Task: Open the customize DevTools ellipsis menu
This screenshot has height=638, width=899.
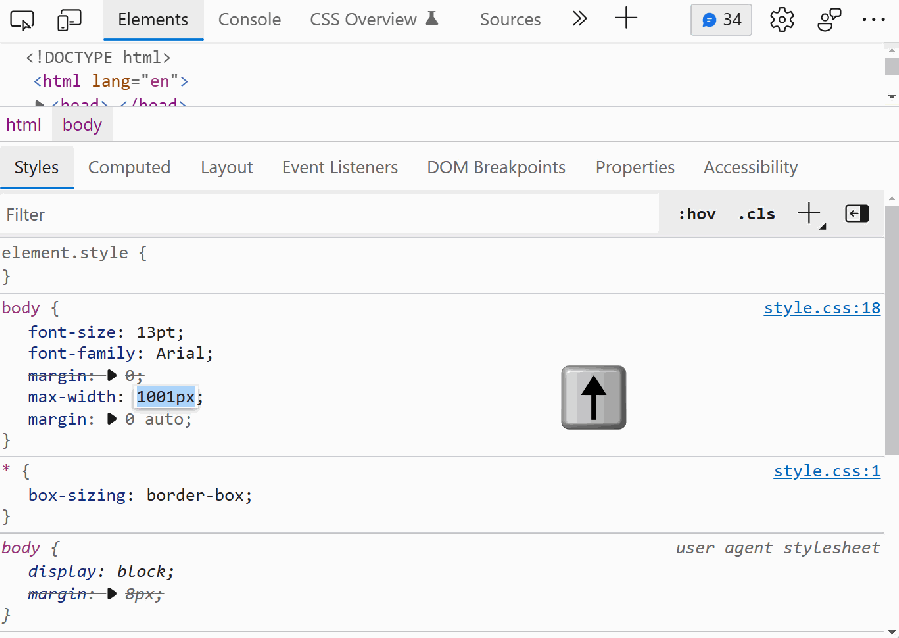Action: [873, 19]
